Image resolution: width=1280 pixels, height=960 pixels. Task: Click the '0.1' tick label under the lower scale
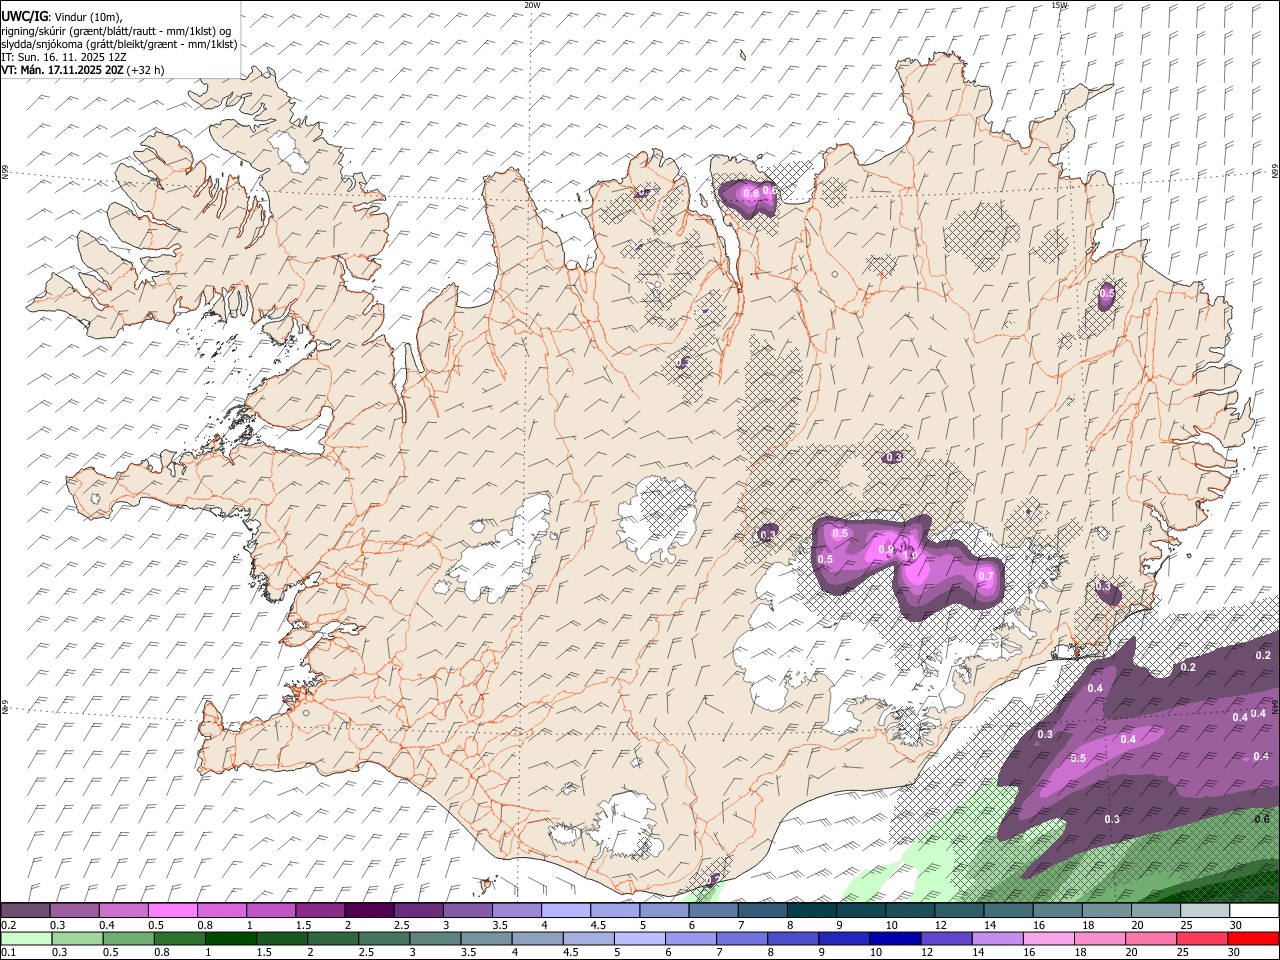[x=9, y=952]
